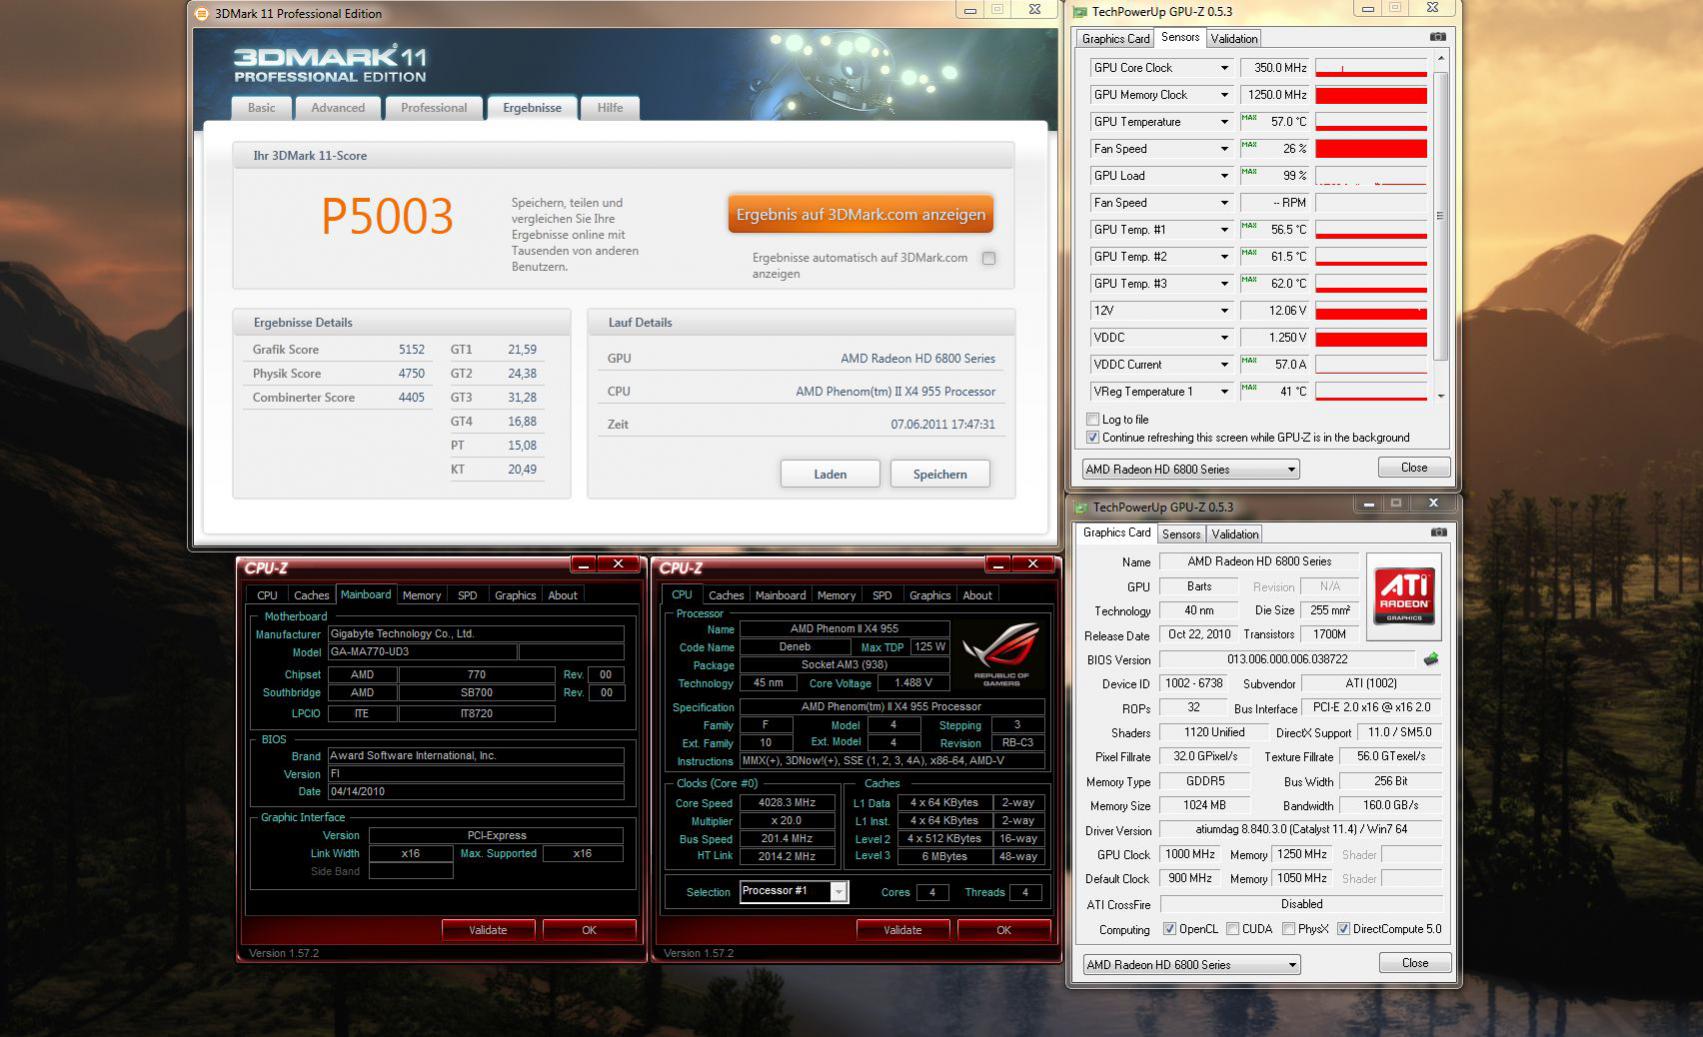Open Memory tab in left CPU-Z window
The image size is (1703, 1037).
(422, 595)
